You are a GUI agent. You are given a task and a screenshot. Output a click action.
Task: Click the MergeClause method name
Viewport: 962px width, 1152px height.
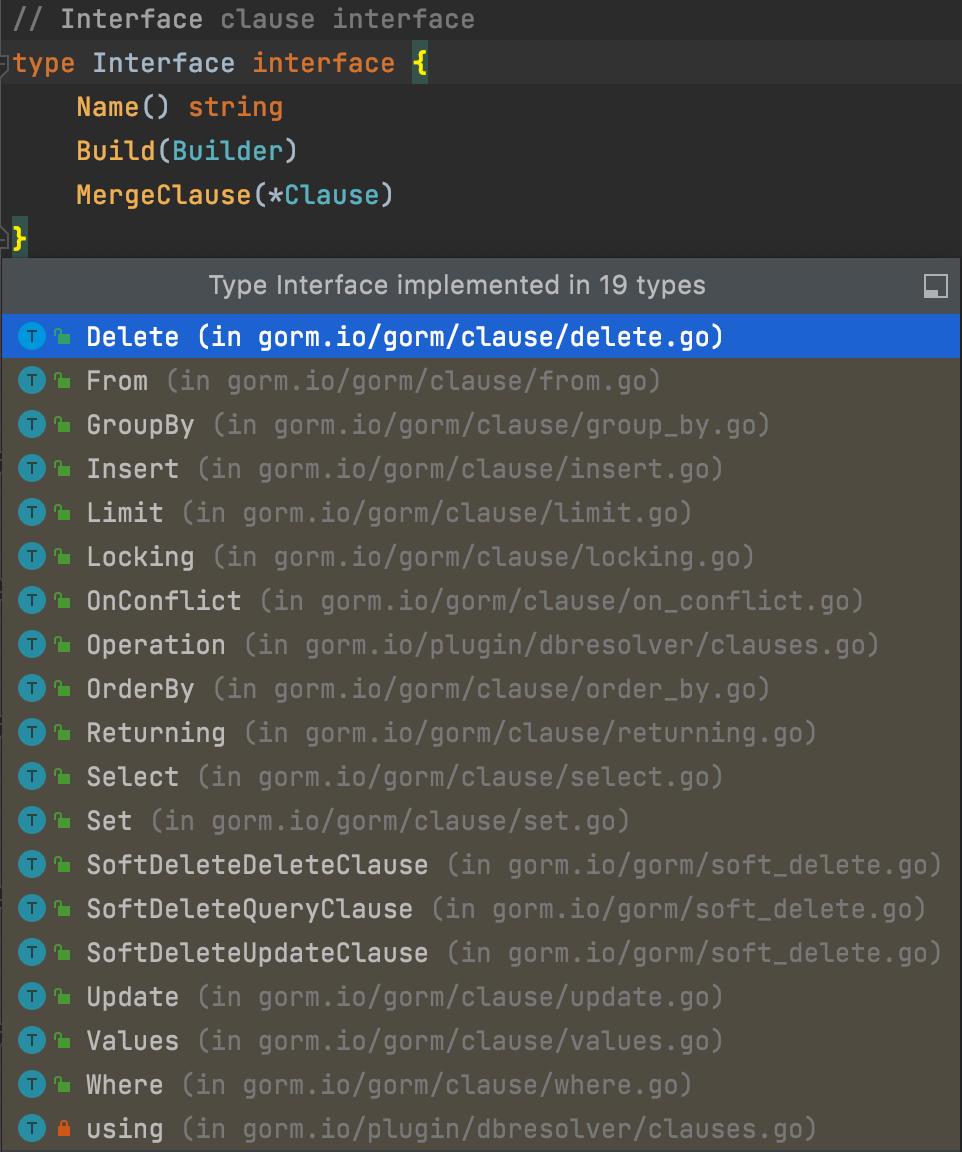click(x=163, y=195)
